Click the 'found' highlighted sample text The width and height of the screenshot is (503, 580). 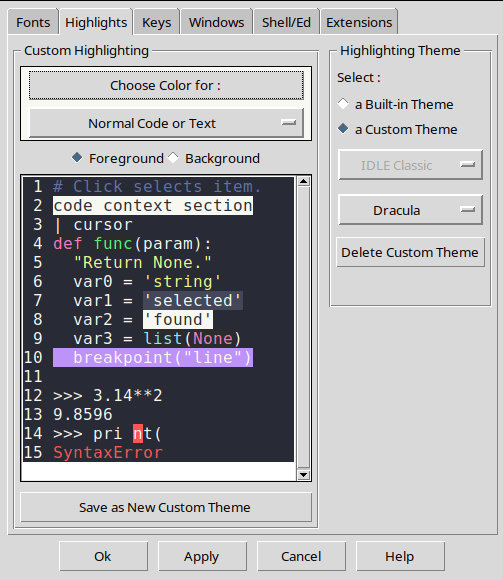pos(178,320)
